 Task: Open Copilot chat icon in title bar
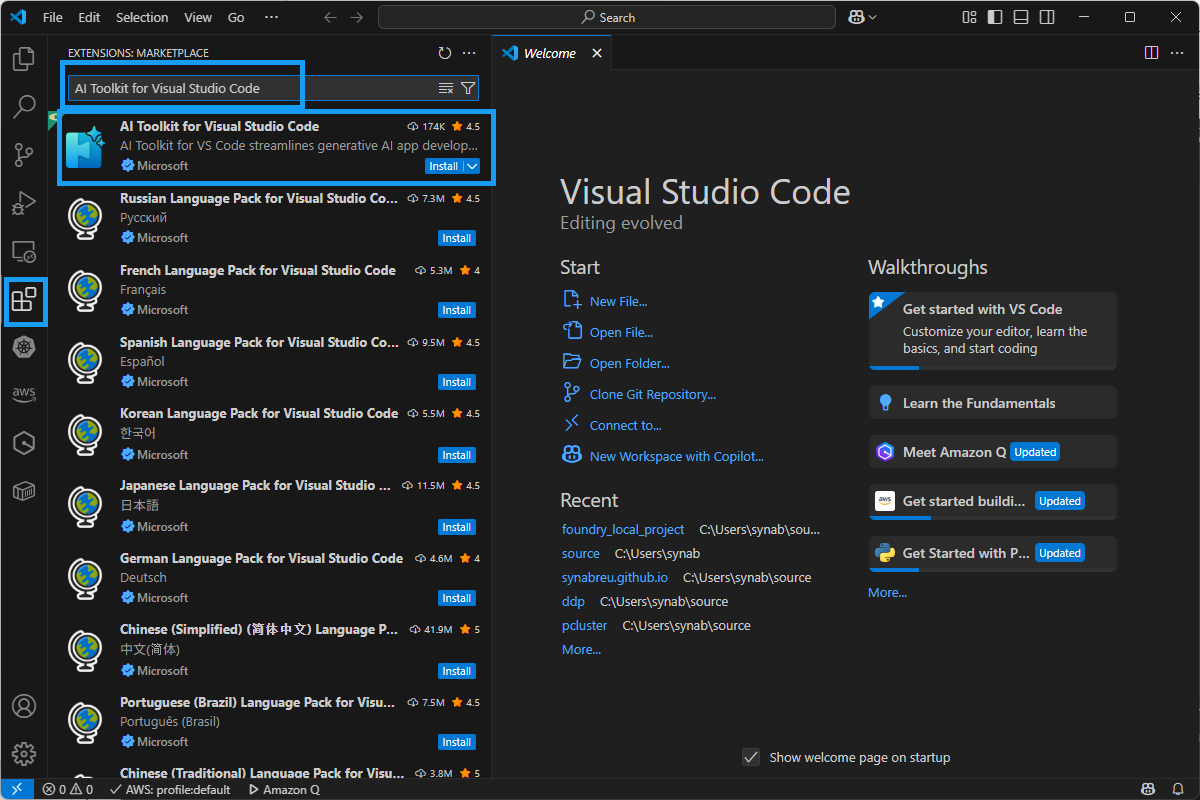pyautogui.click(x=856, y=17)
